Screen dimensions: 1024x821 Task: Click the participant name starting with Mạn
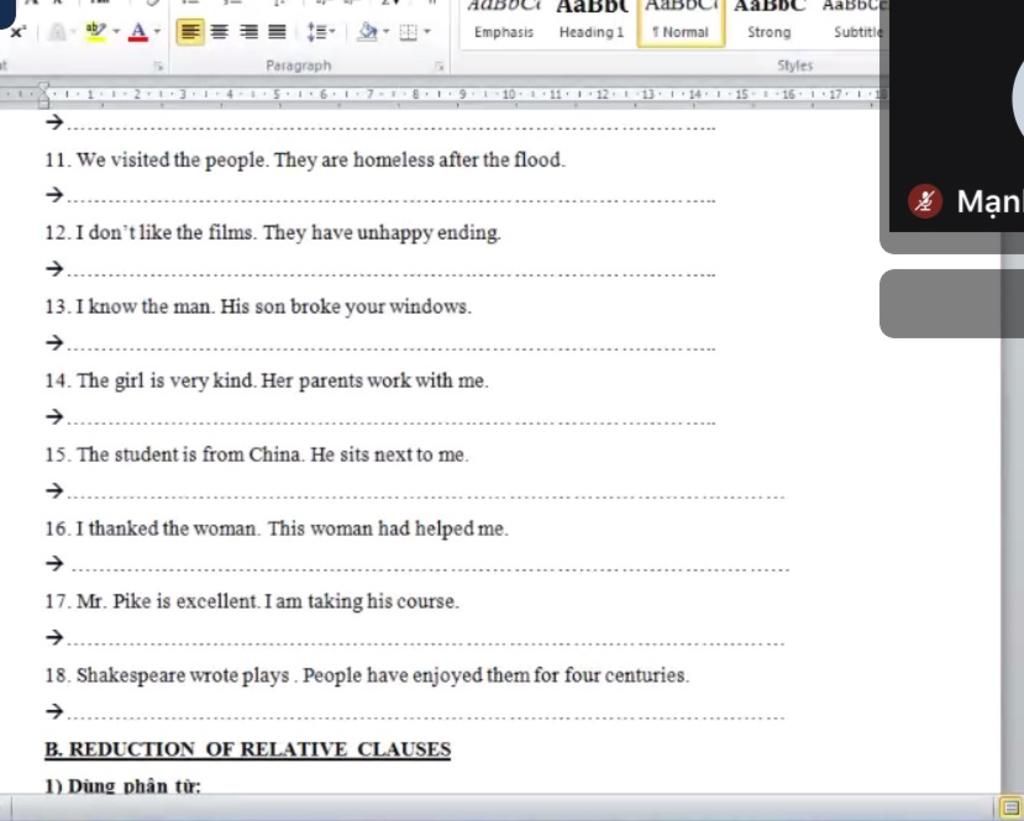coord(989,201)
